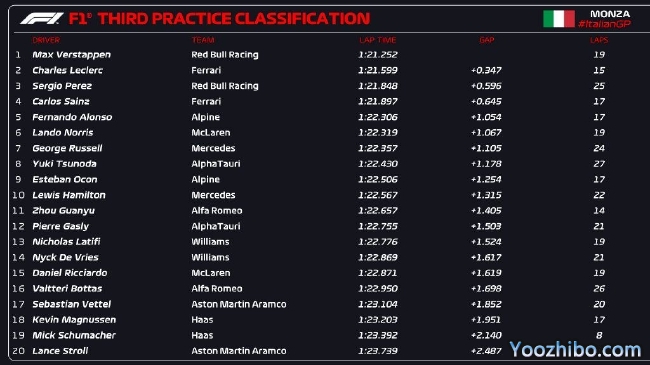Click the LAPS column header
The image size is (650, 365).
coord(599,40)
